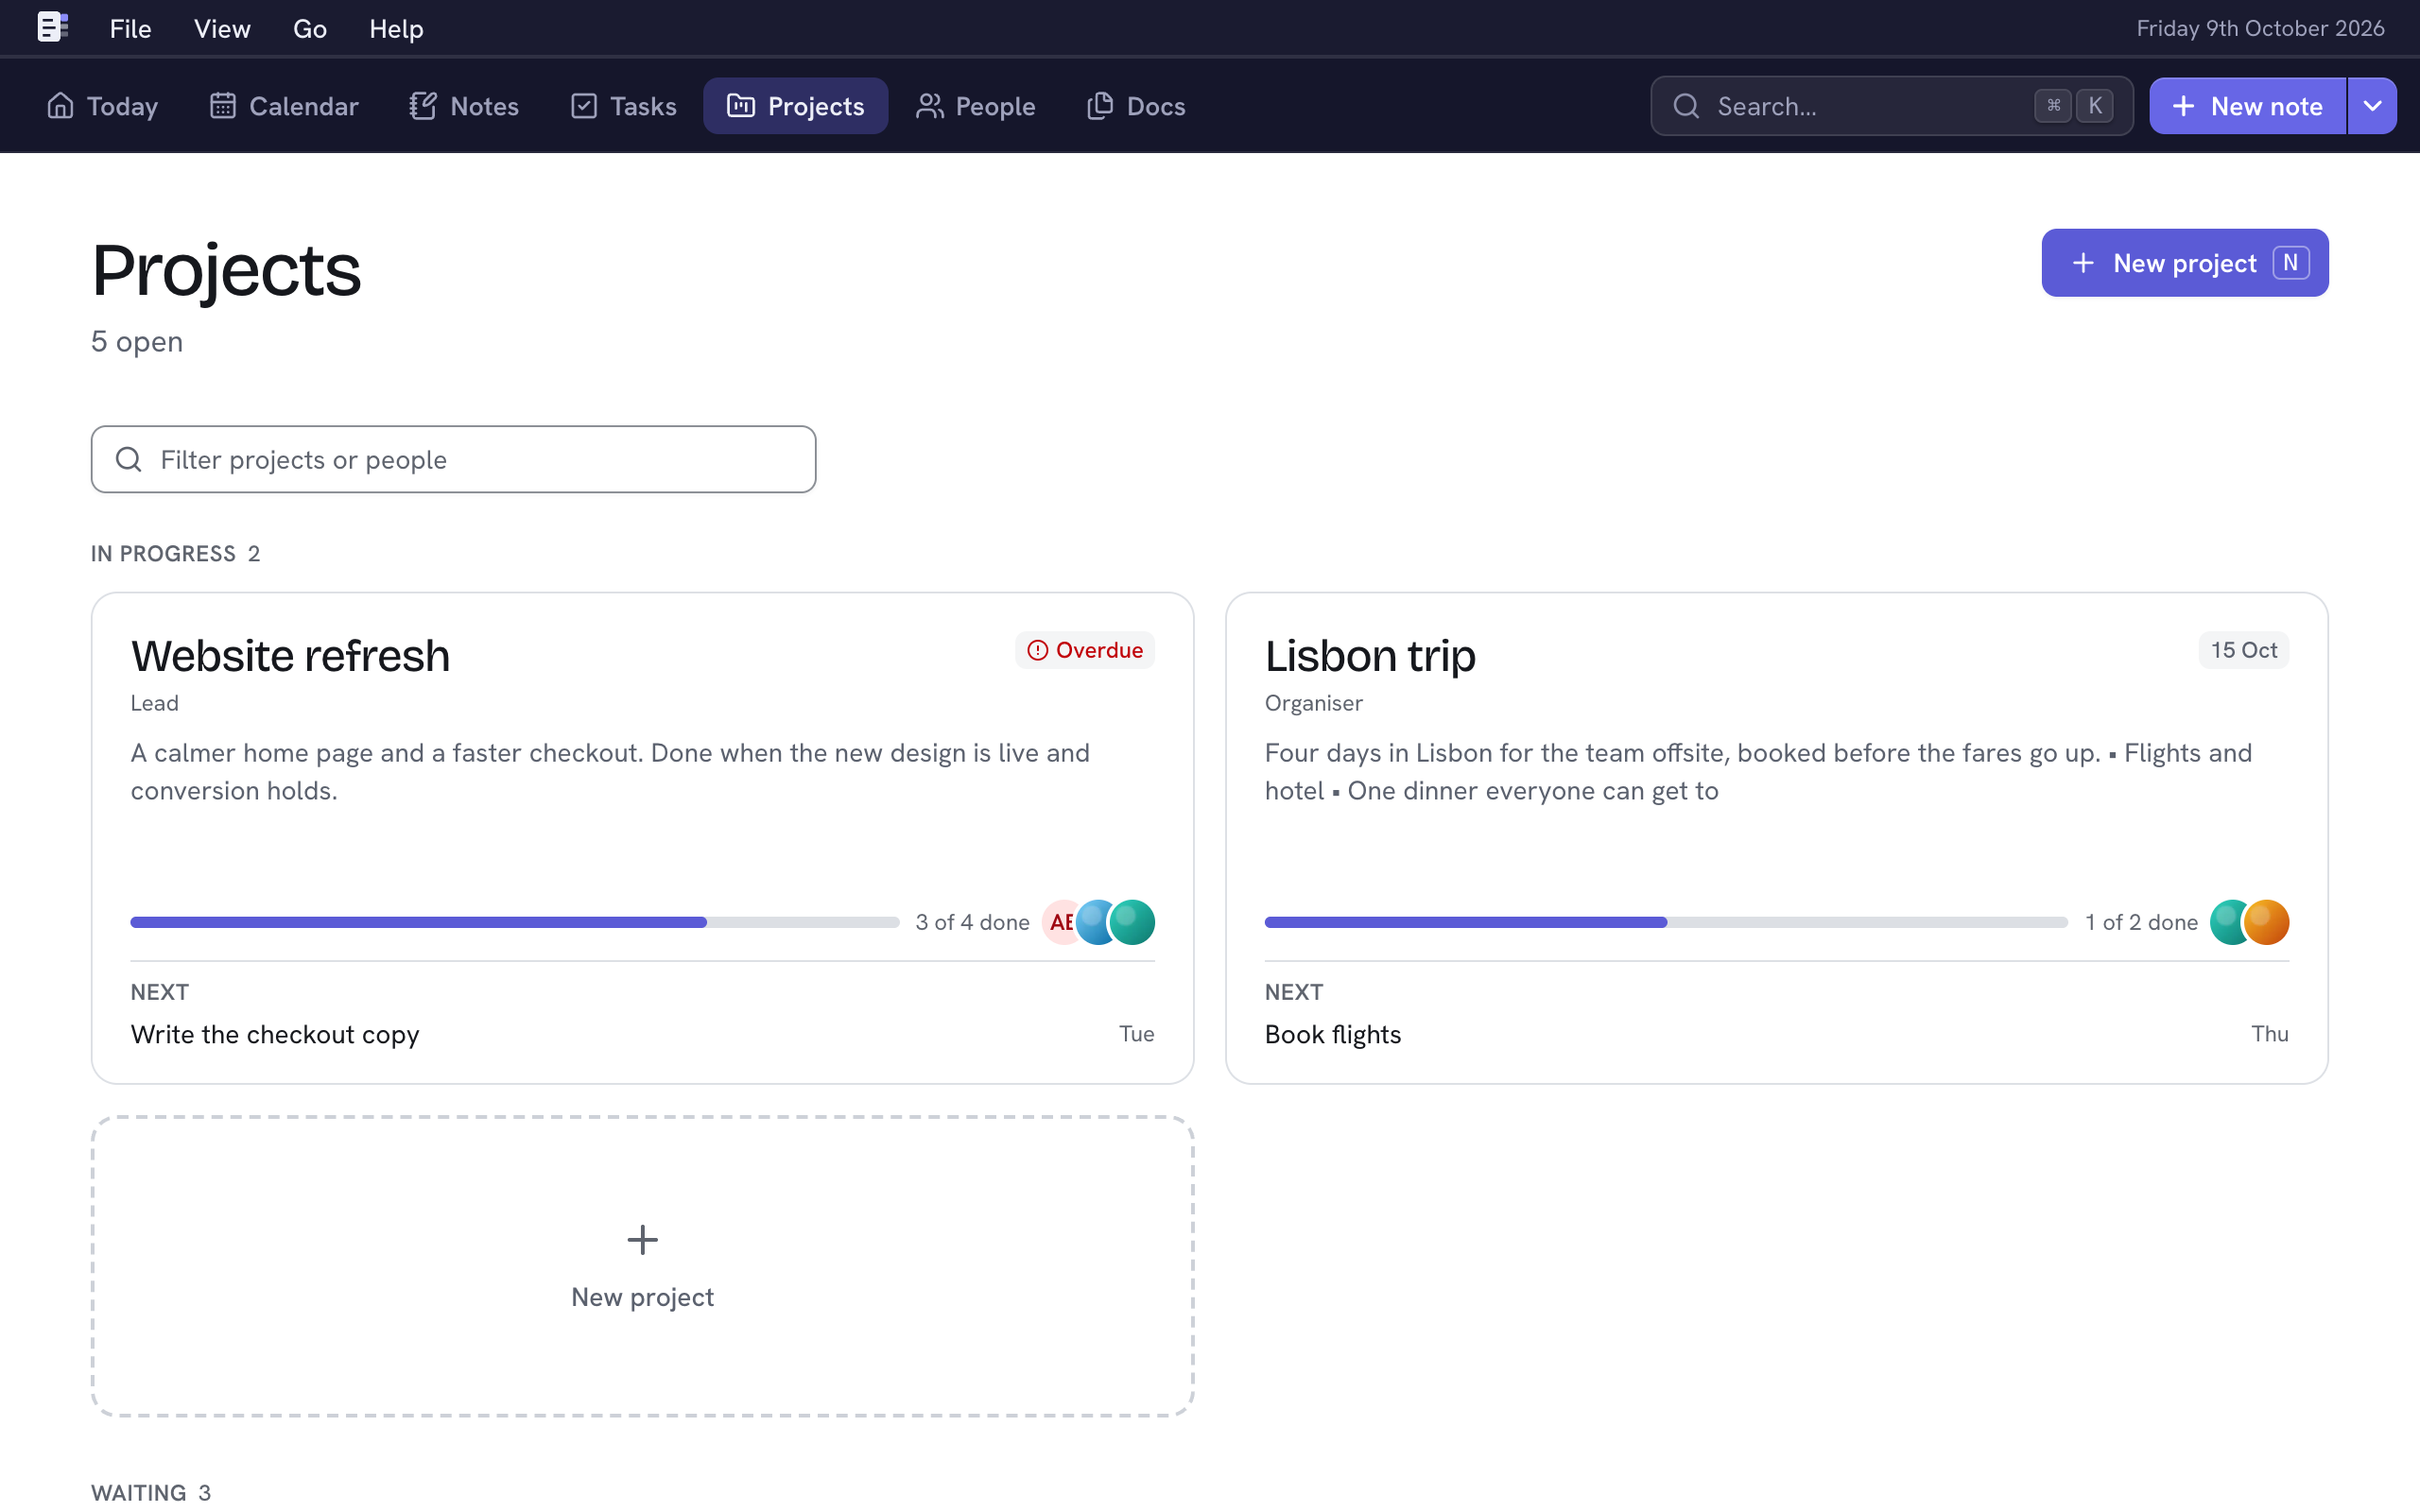Screen dimensions: 2420x1512
Task: Expand the New note dropdown arrow
Action: tap(2372, 106)
